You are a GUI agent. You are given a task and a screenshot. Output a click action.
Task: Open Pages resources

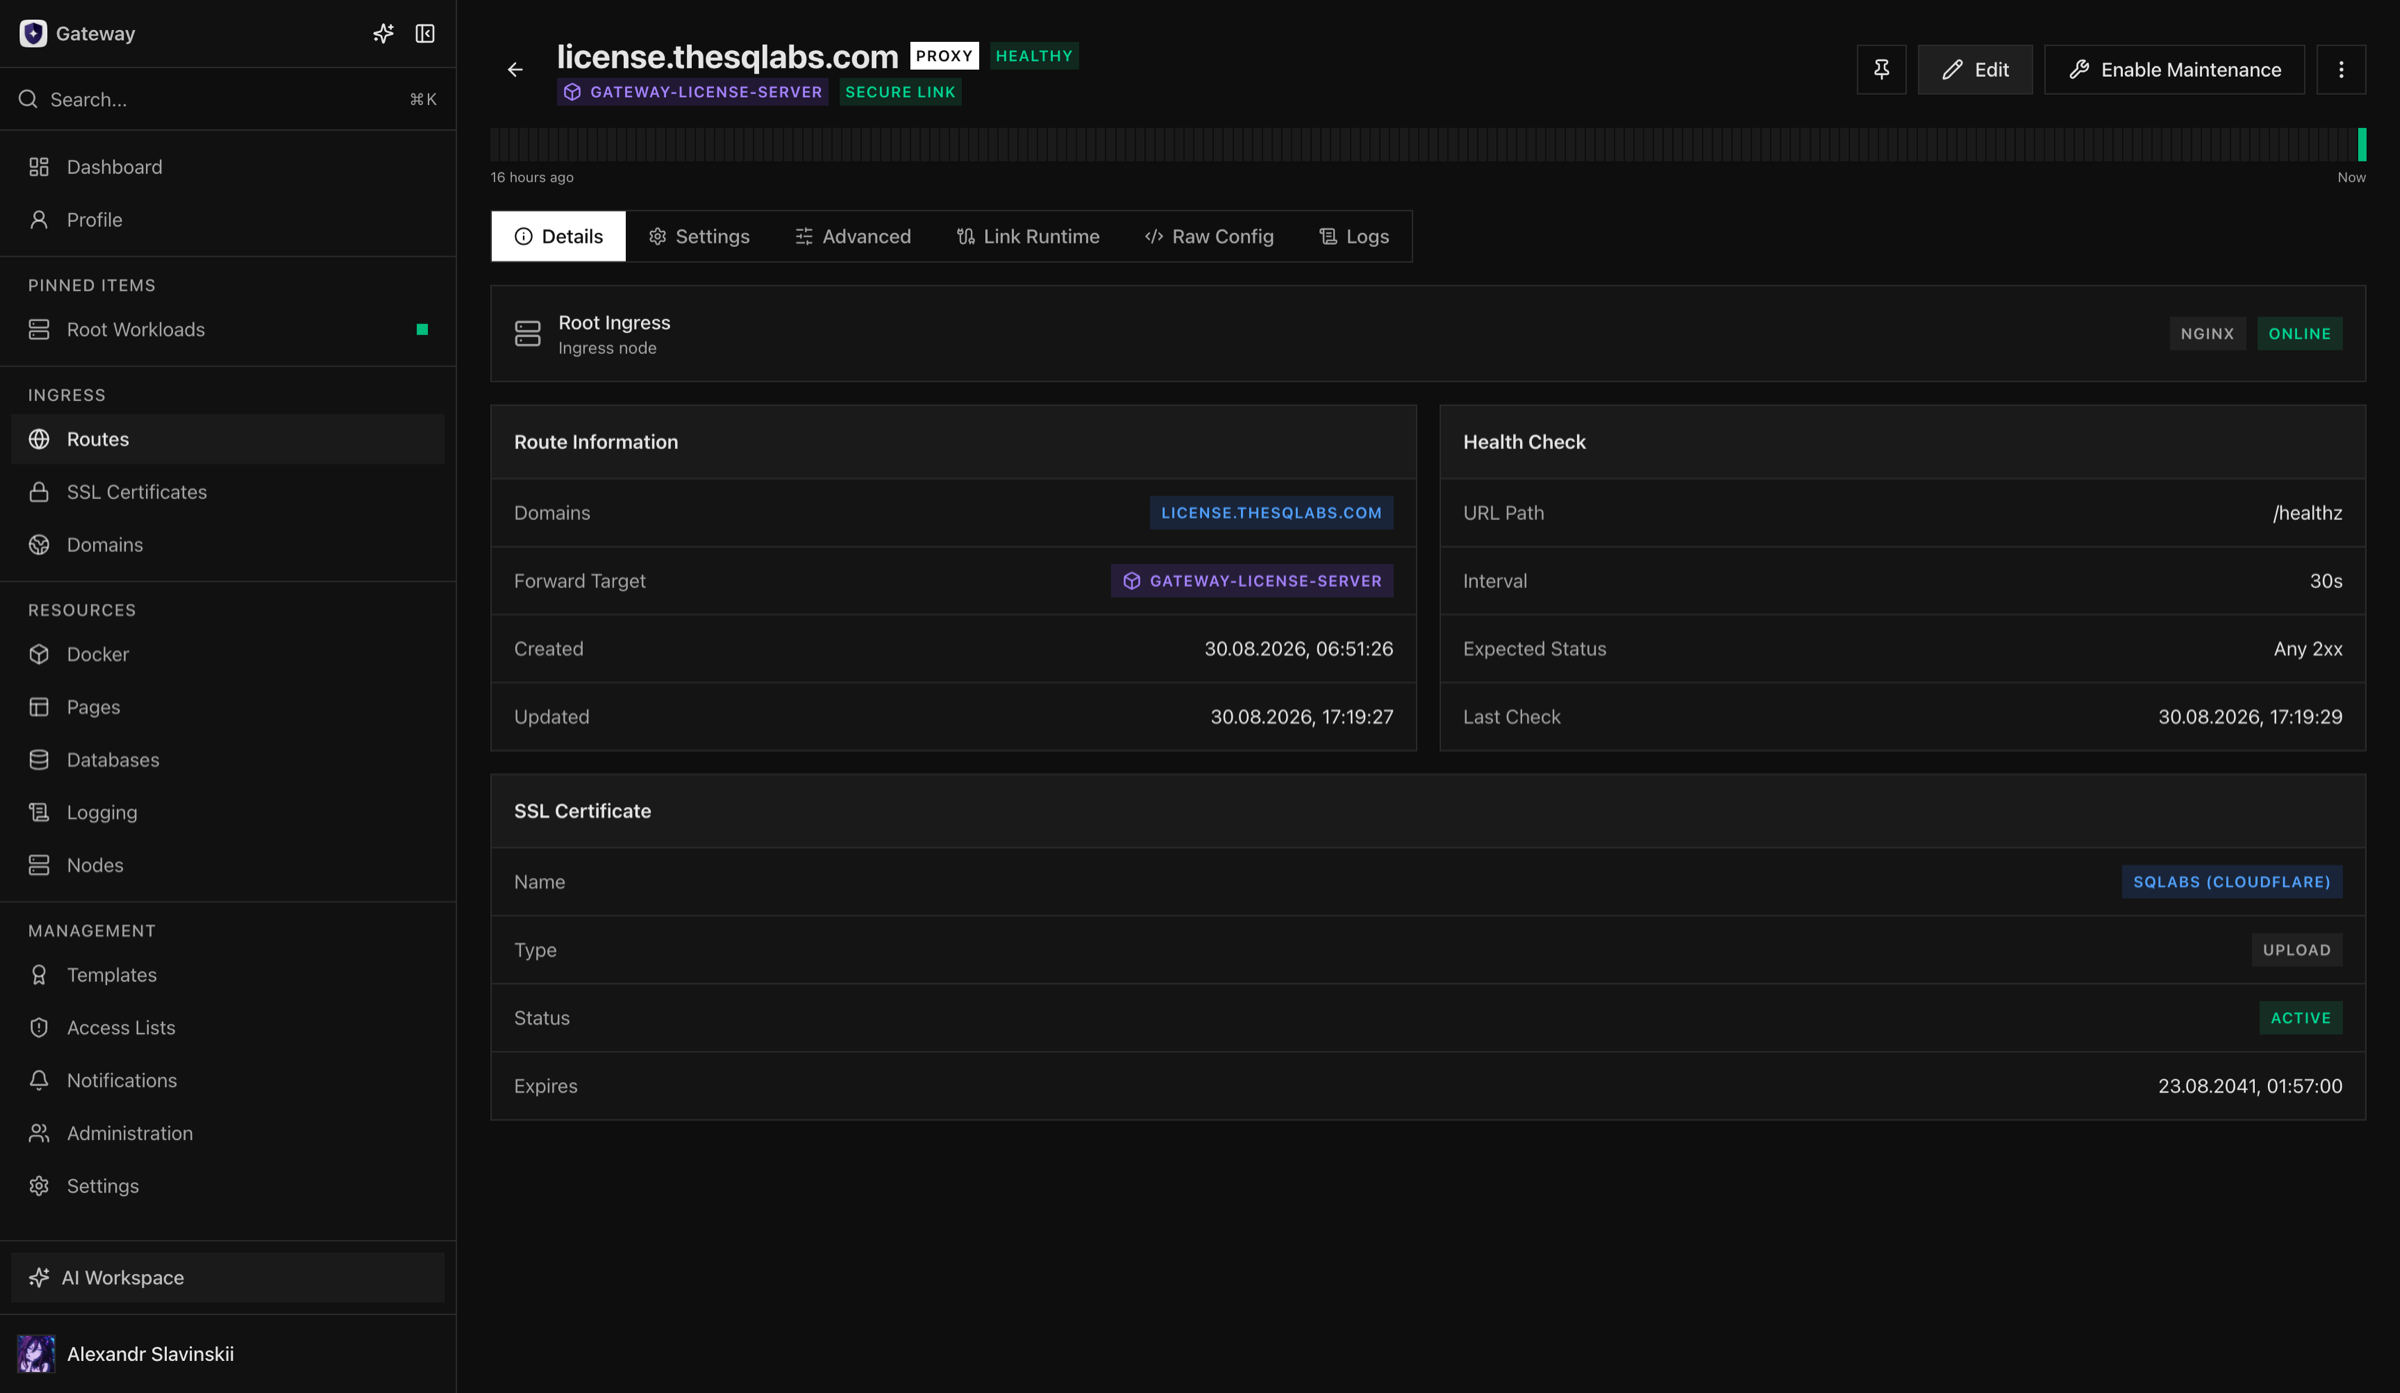click(228, 707)
